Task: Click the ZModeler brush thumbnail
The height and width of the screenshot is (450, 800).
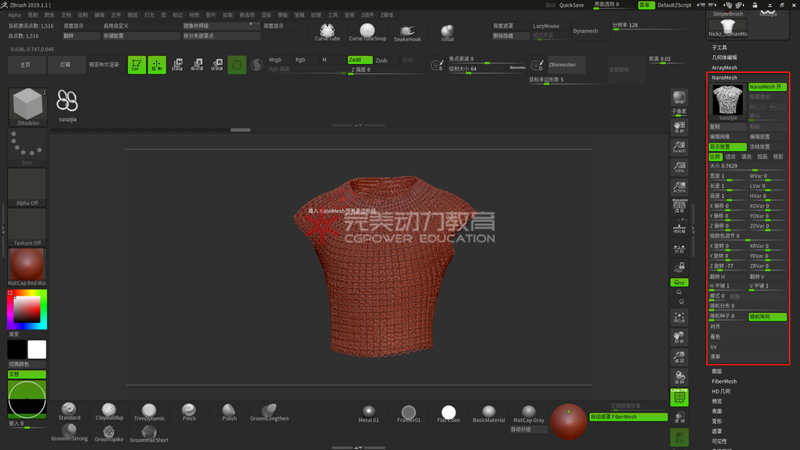Action: (x=27, y=105)
